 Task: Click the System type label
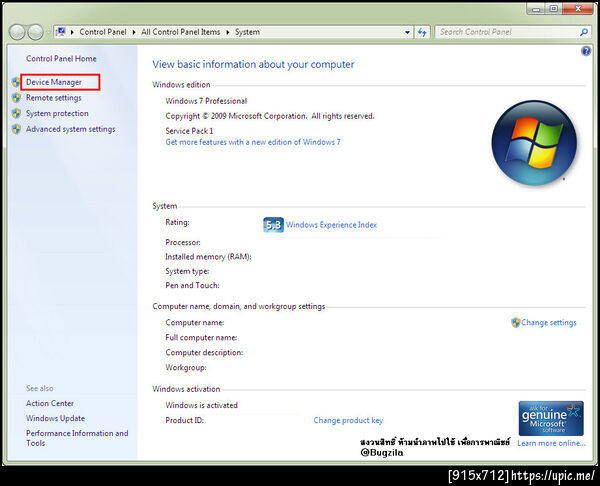click(x=187, y=271)
